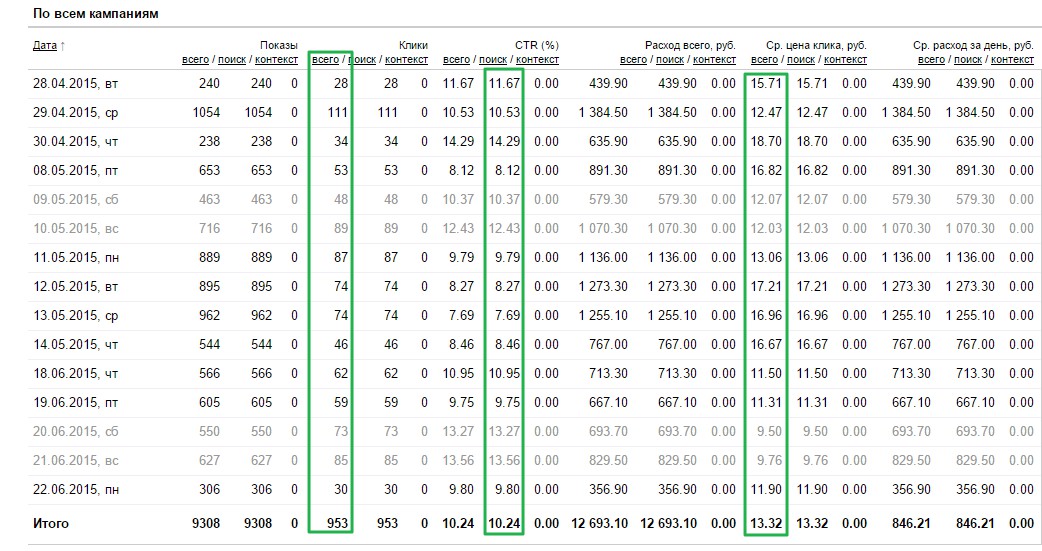The image size is (1042, 551).
Task: Click the date cell 11.05.2015, пн
Action: point(76,257)
